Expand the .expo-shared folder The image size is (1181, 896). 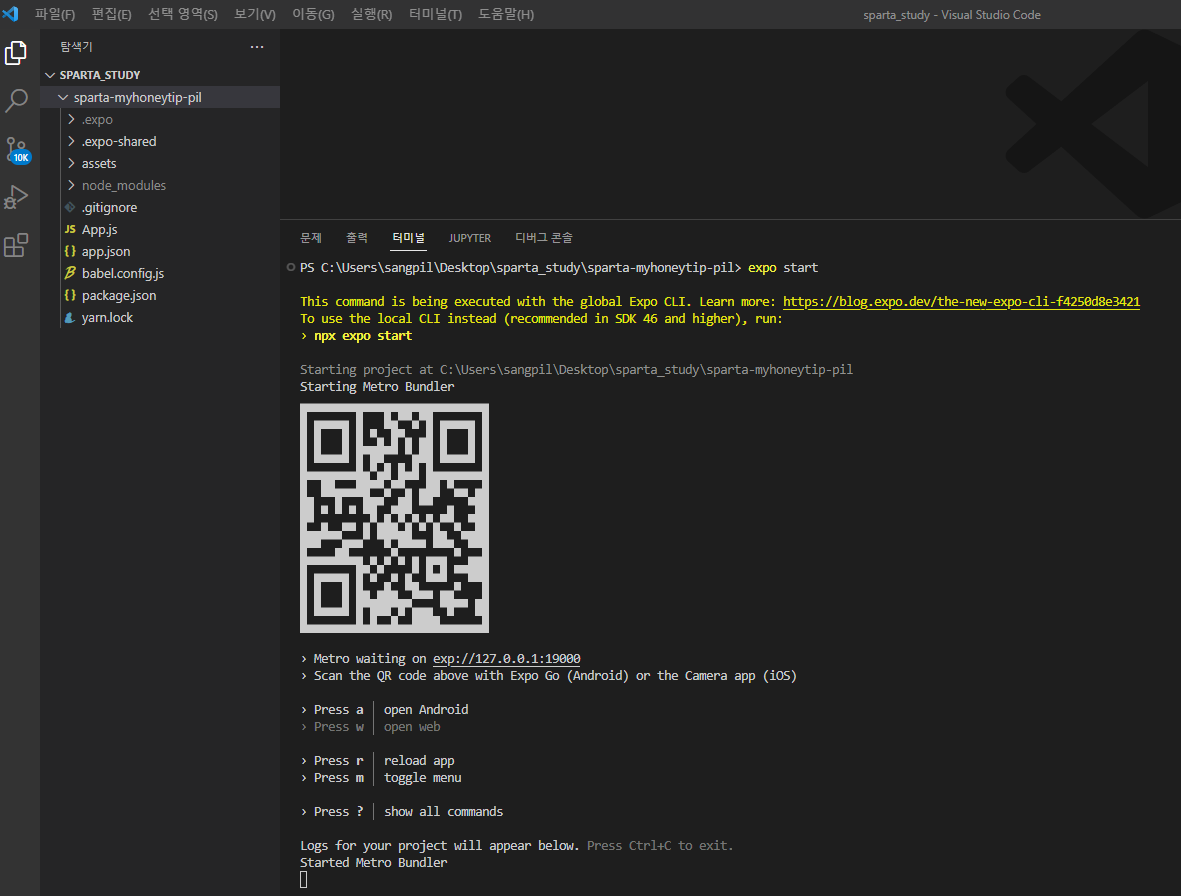72,141
